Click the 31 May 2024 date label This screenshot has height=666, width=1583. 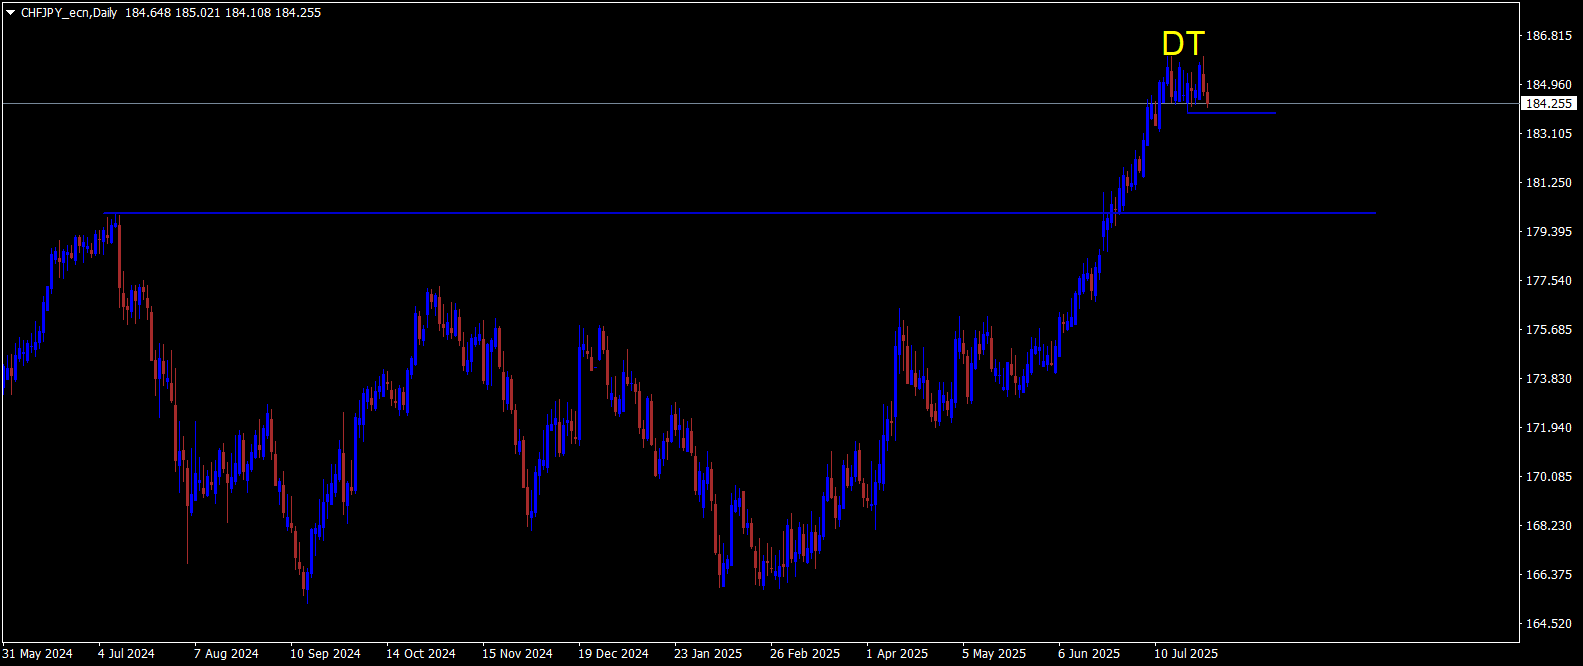click(38, 654)
